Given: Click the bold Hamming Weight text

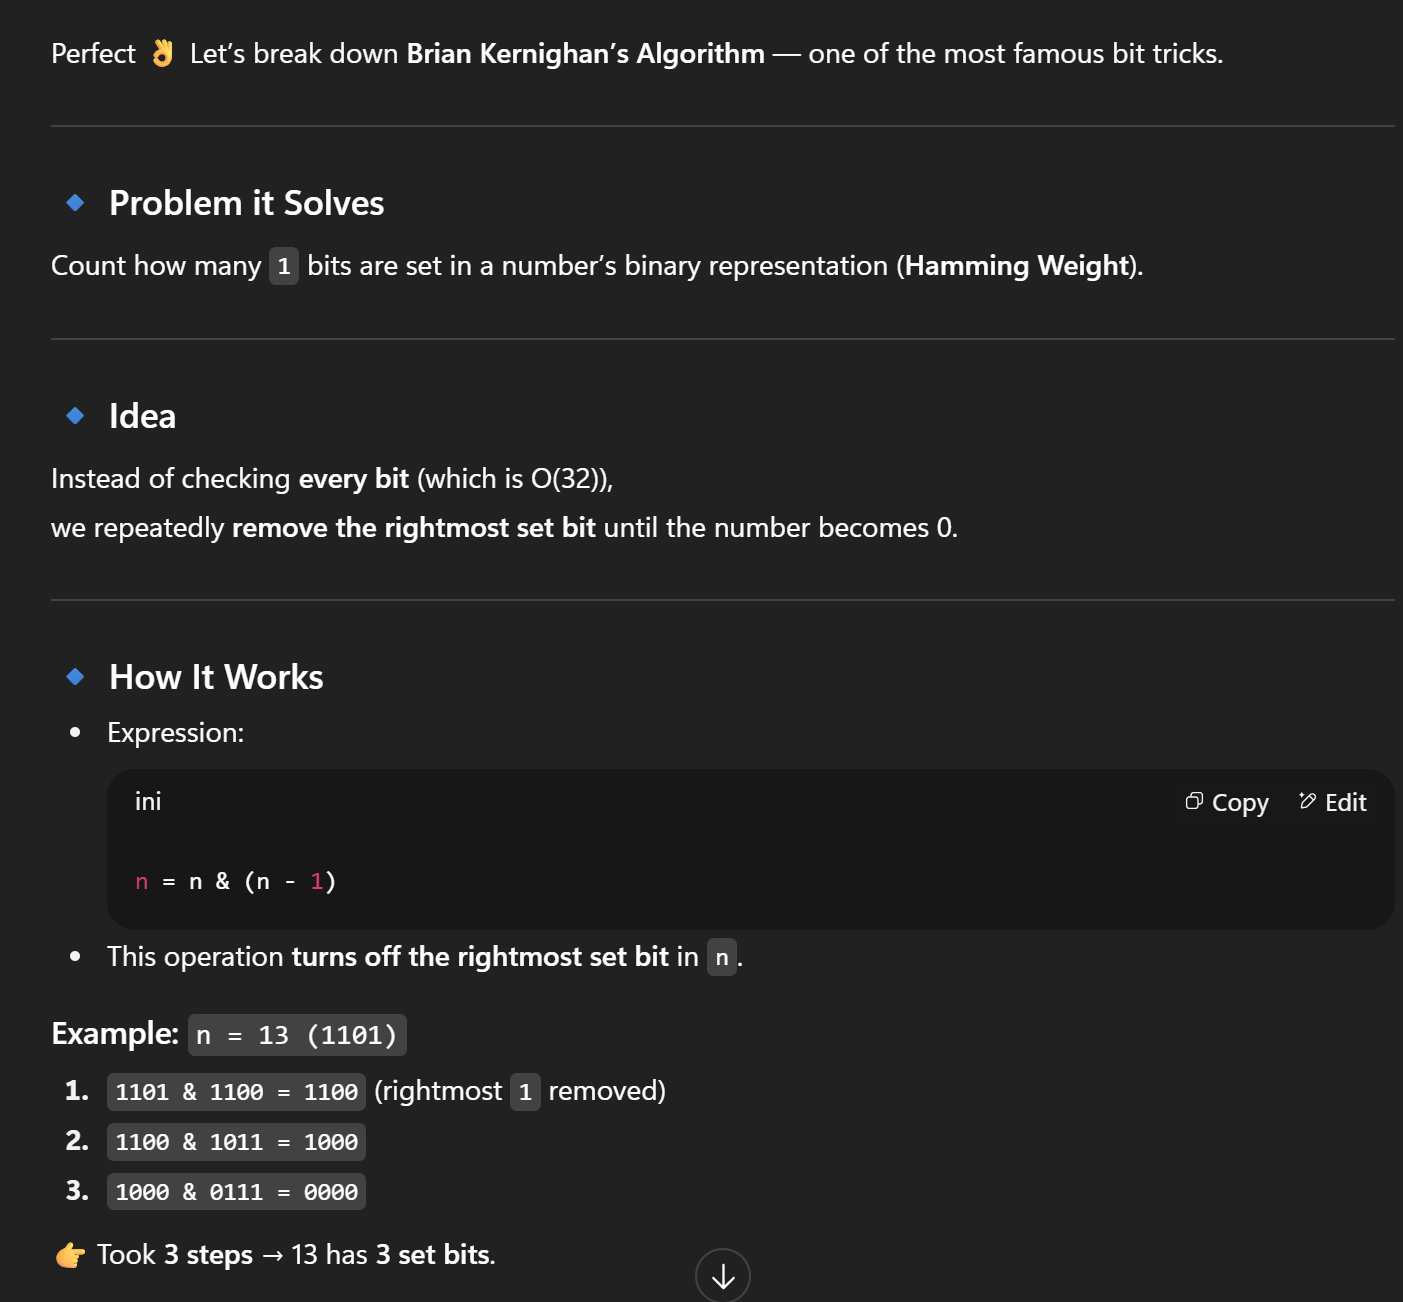Looking at the screenshot, I should (x=1016, y=266).
